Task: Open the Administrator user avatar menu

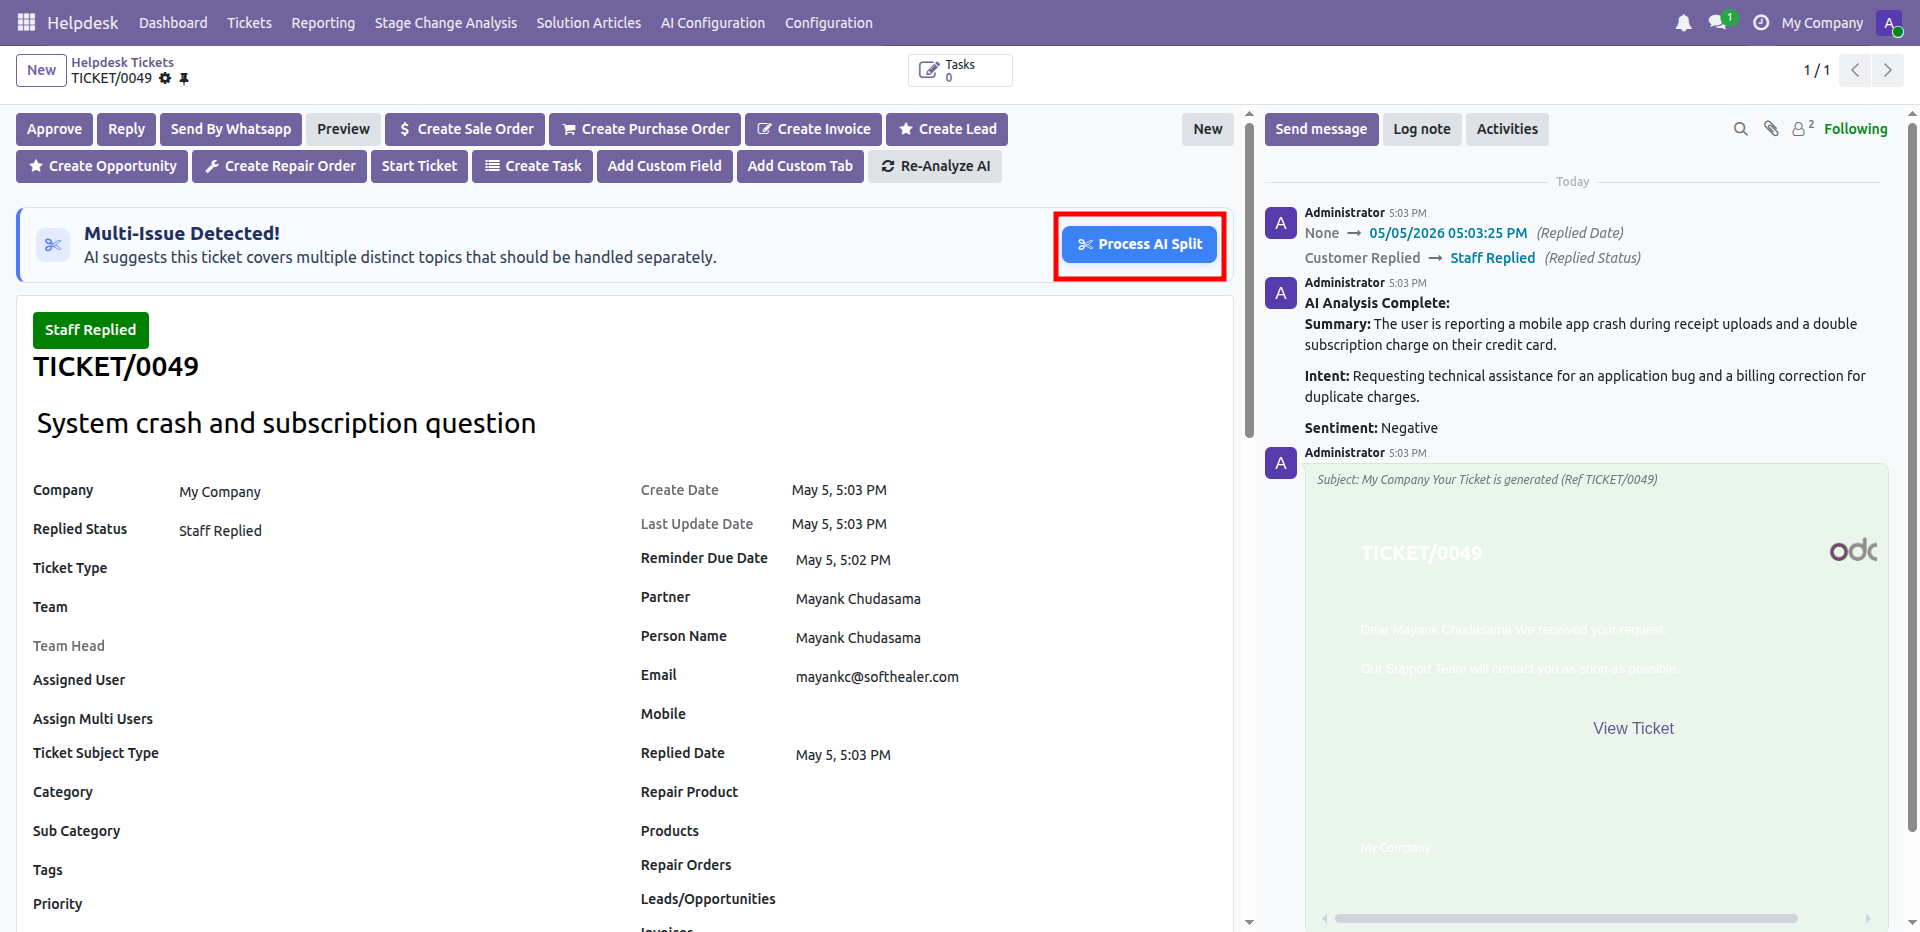Action: click(1889, 22)
